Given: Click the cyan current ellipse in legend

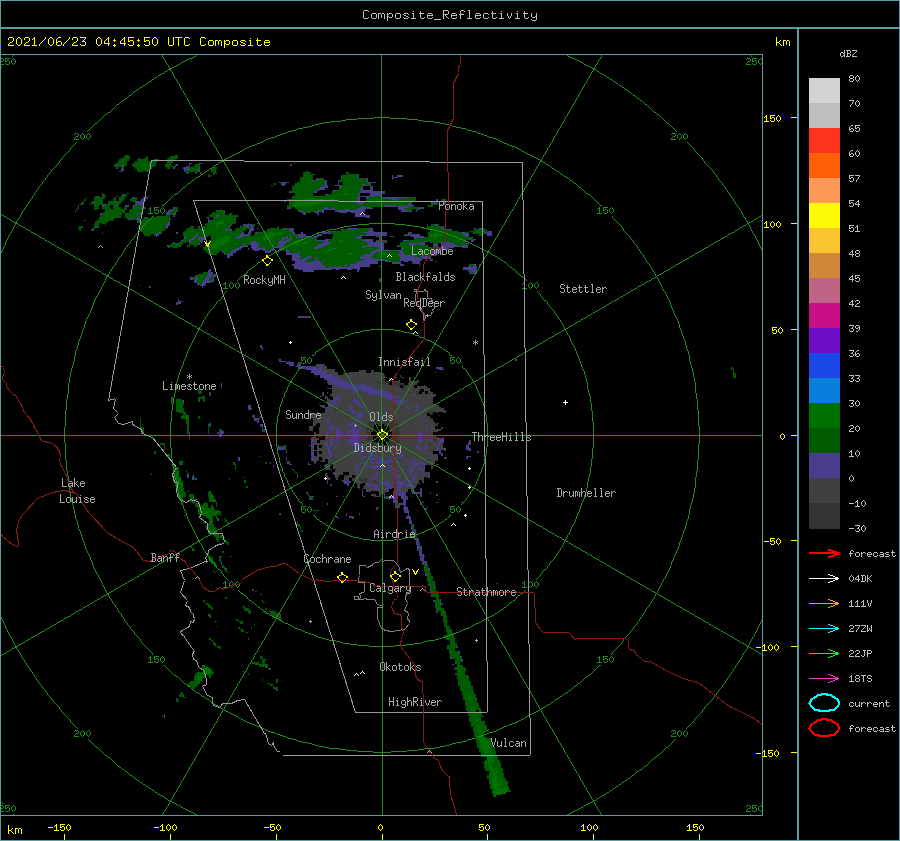Looking at the screenshot, I should pos(824,703).
